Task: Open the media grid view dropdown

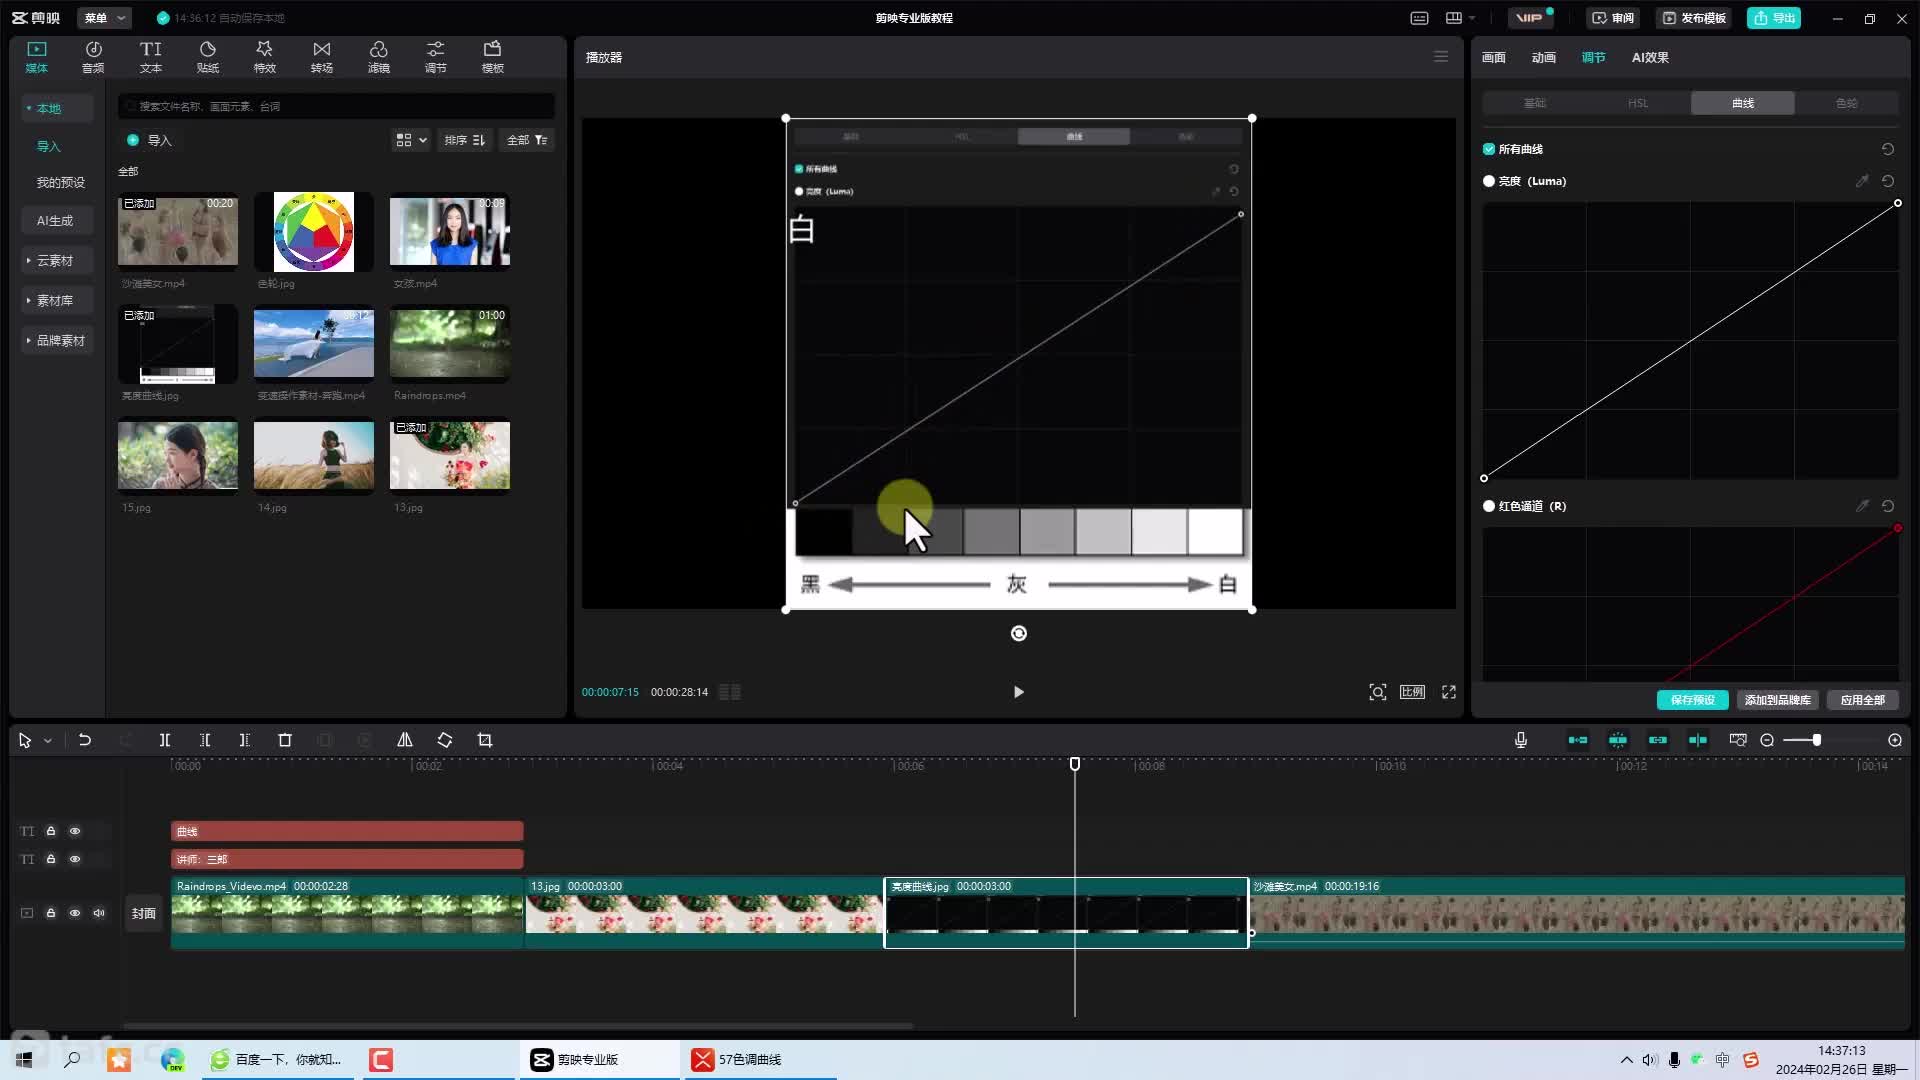Action: [411, 140]
